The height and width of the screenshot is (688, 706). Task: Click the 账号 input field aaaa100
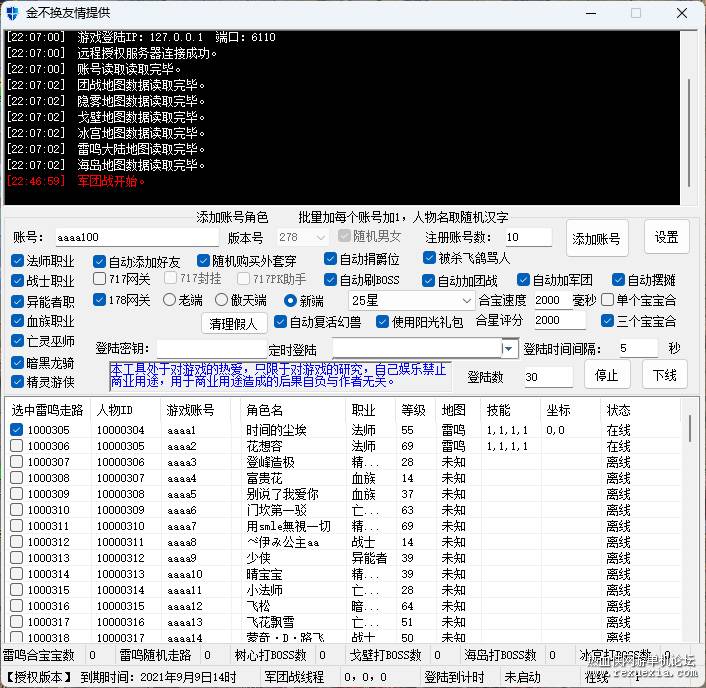137,237
